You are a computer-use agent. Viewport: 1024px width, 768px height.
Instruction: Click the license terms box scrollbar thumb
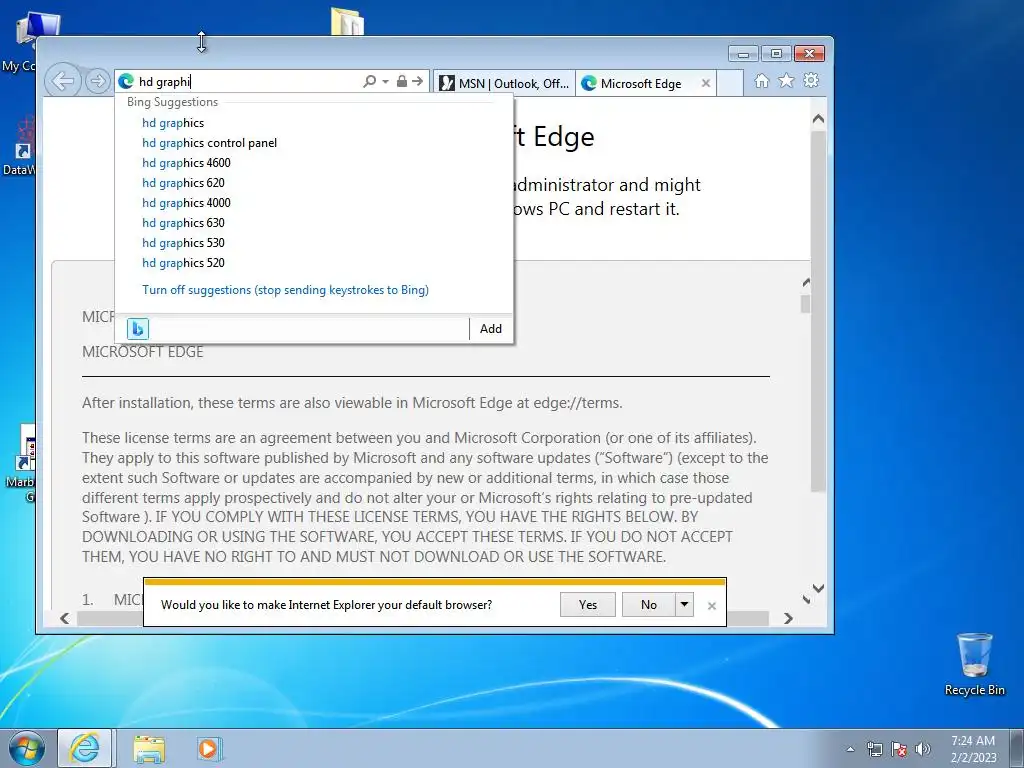[806, 304]
